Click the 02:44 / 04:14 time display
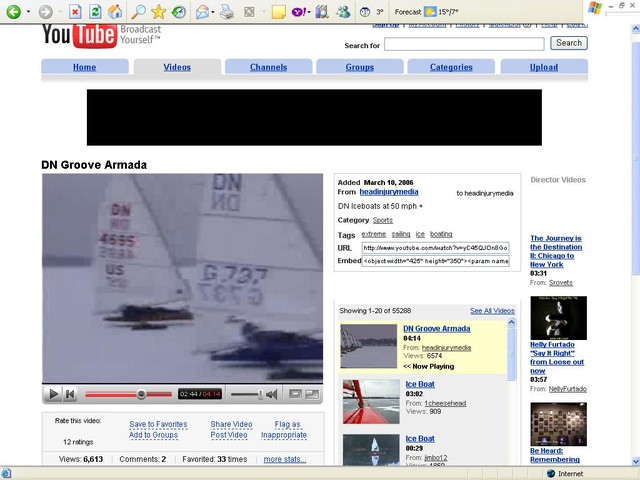 pos(200,394)
